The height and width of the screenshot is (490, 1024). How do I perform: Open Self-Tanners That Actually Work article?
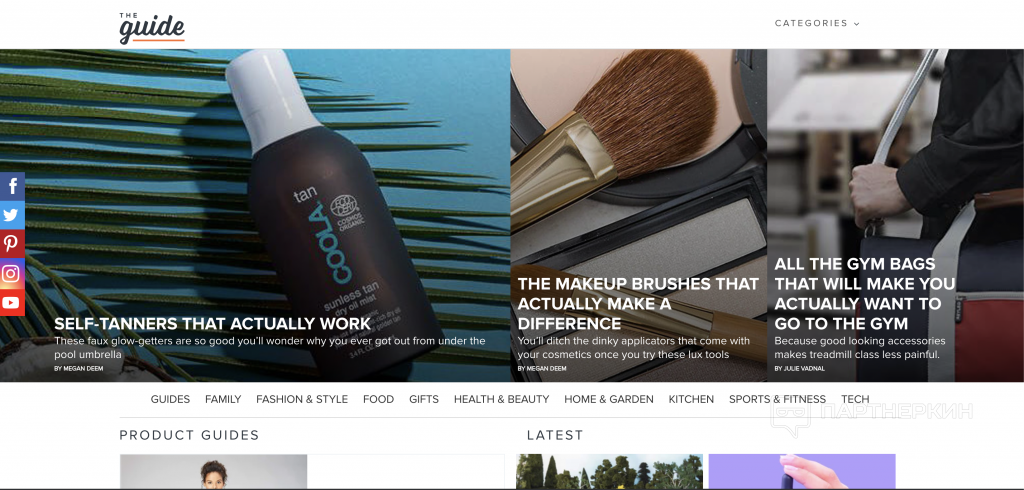click(x=212, y=324)
